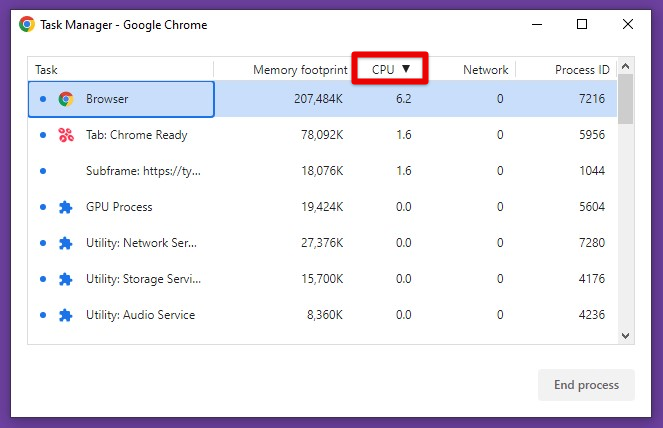Click the Chrome Ready tab favicon
This screenshot has width=663, height=428.
pyautogui.click(x=66, y=135)
